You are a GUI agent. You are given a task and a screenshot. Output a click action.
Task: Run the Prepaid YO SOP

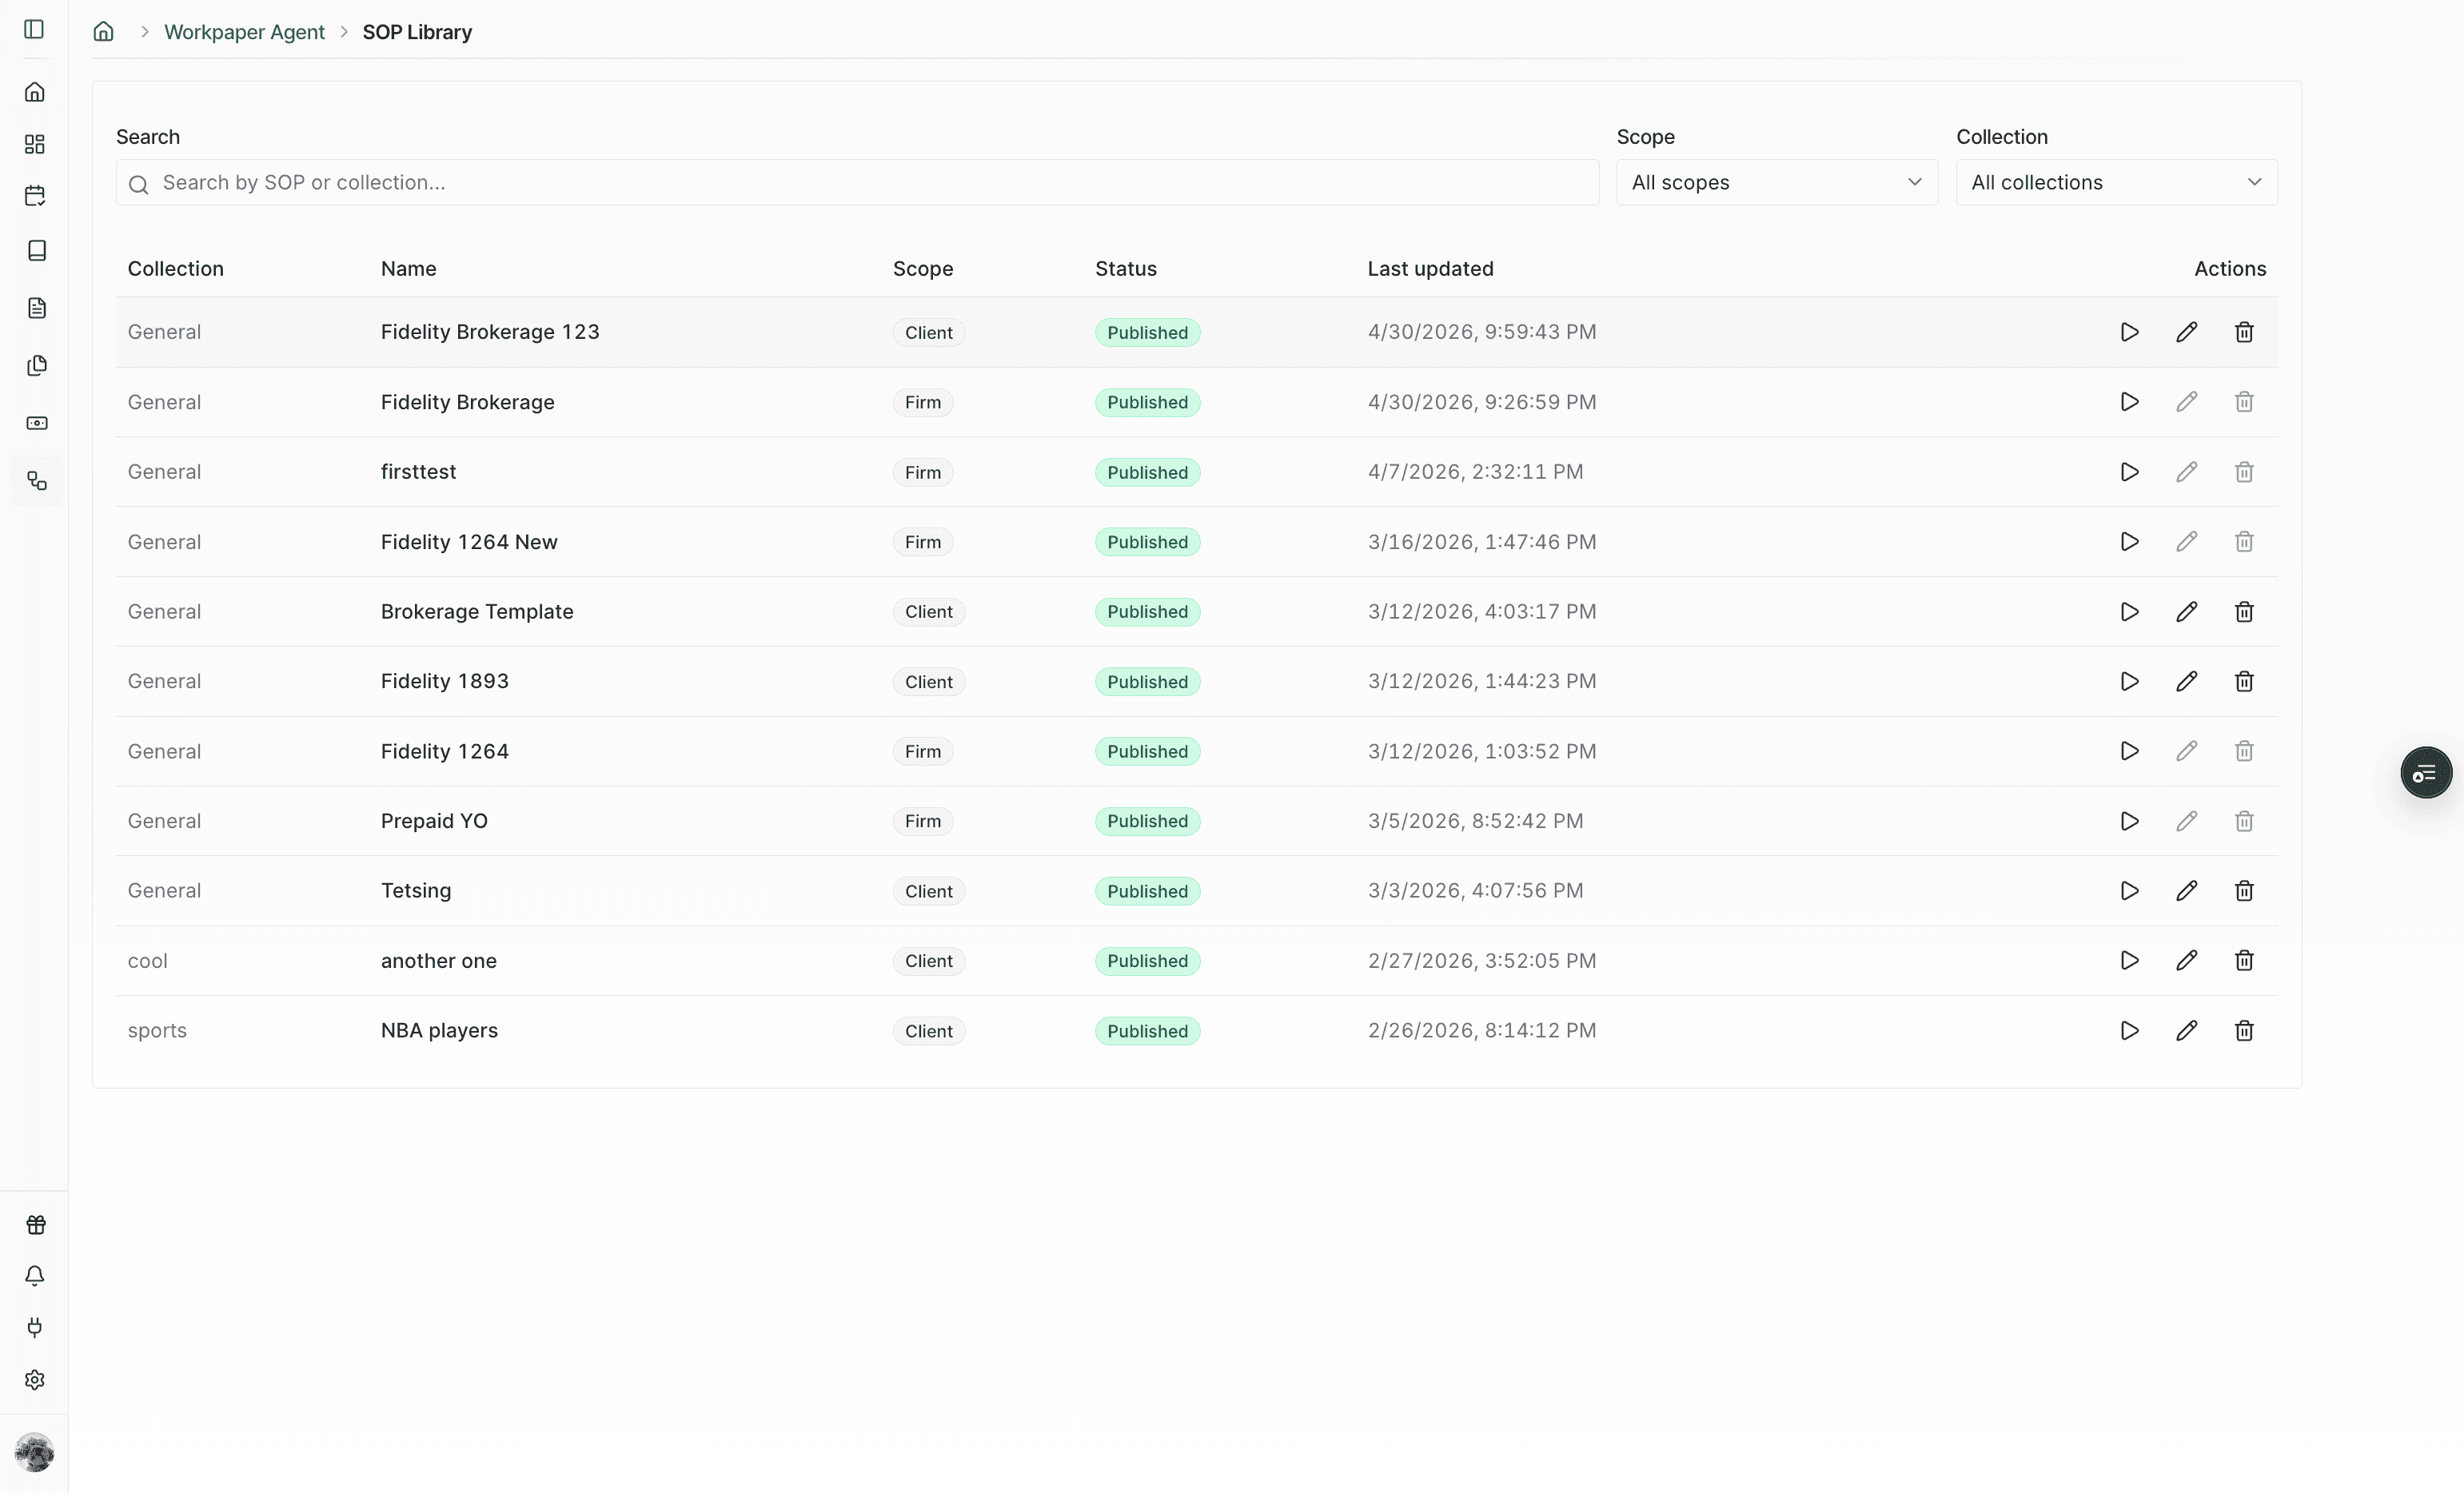(2129, 821)
